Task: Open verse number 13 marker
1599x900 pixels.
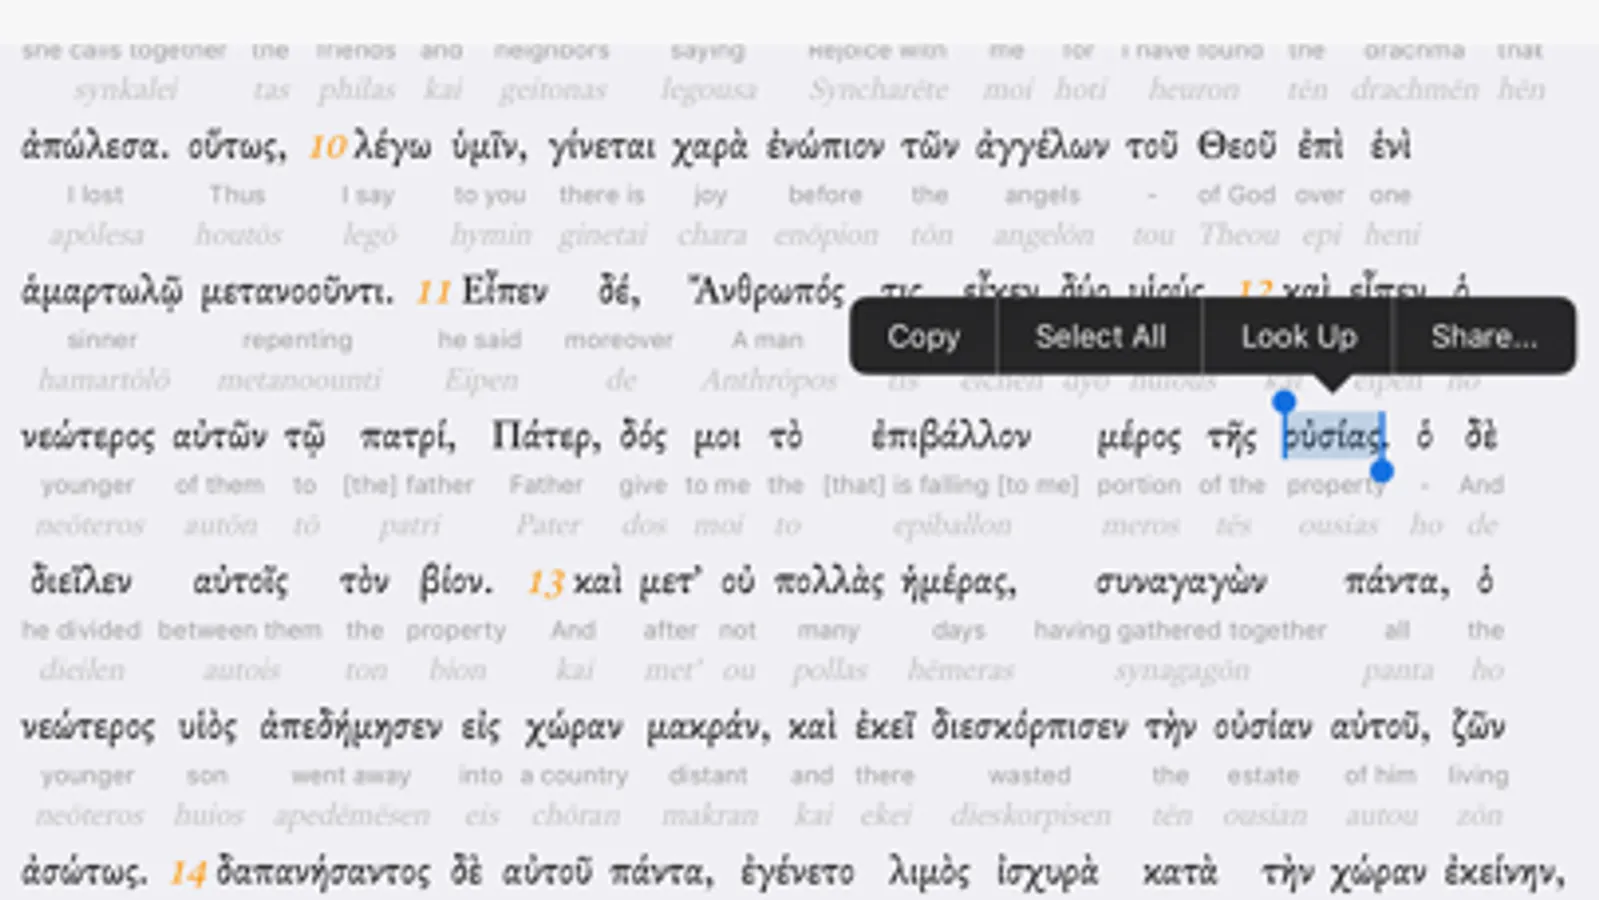Action: pos(546,583)
